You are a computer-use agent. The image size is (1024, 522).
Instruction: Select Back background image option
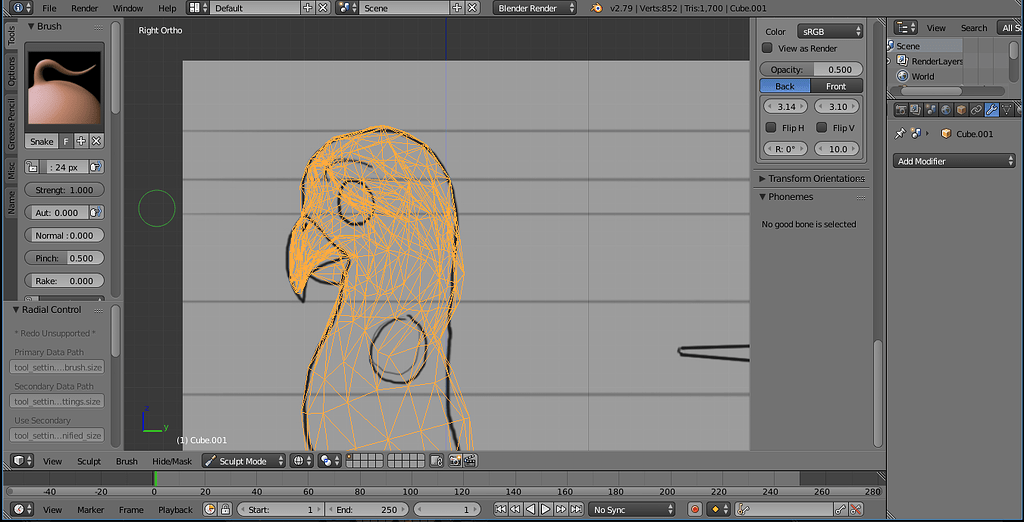[x=785, y=86]
